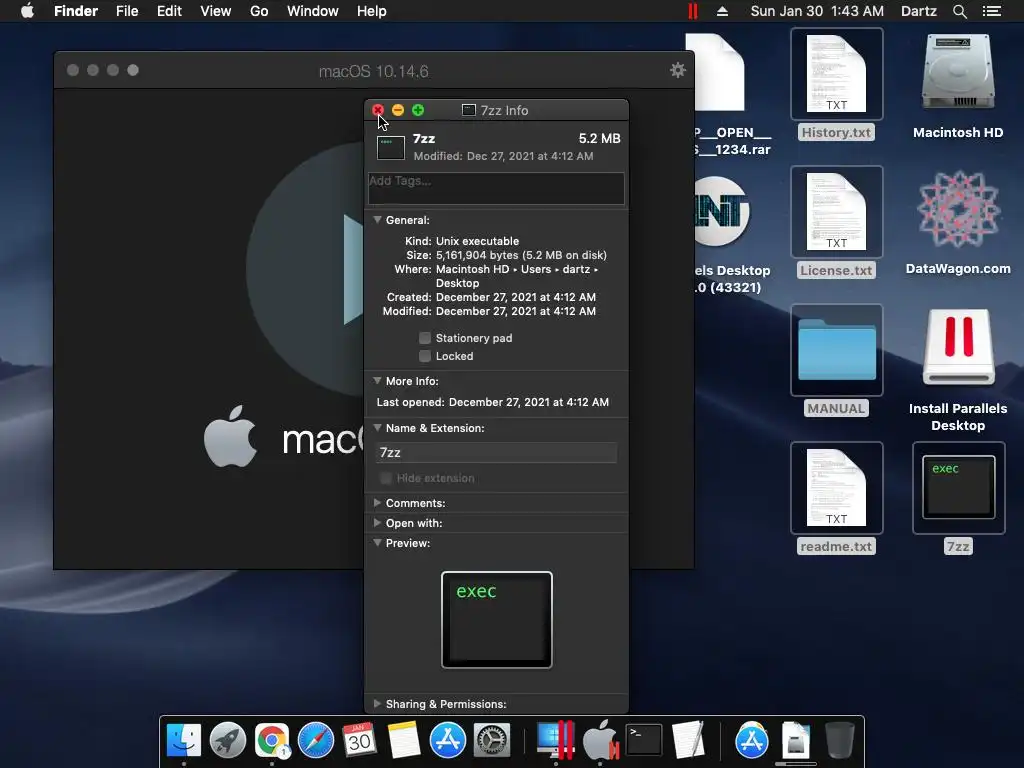Toggle the Locked checkbox
The image size is (1024, 768).
pos(424,356)
